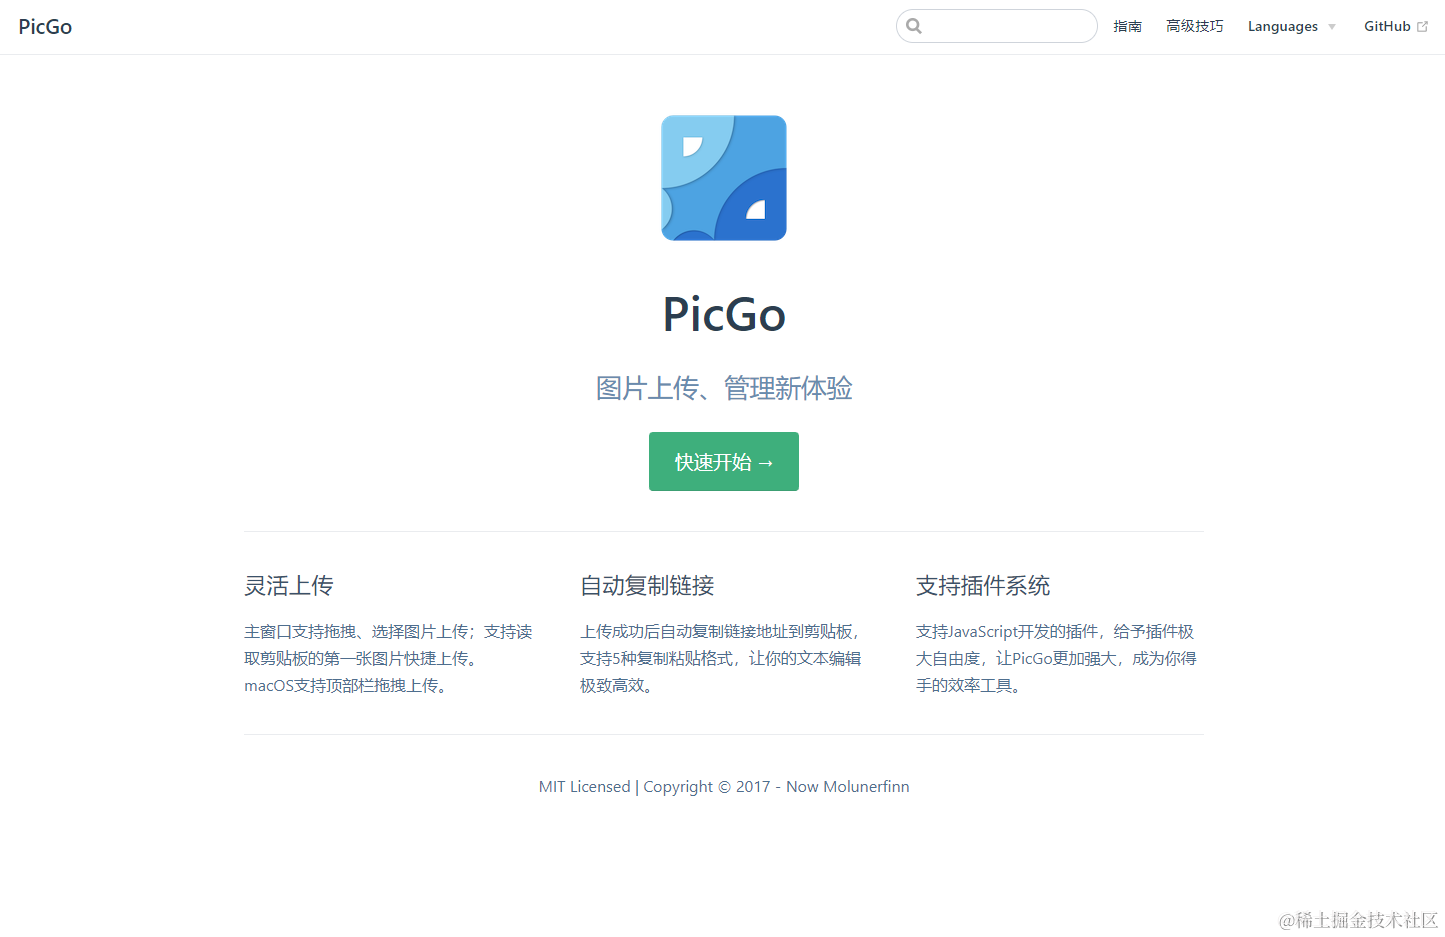This screenshot has width=1445, height=937.
Task: Click the arrow next to Languages
Action: click(1331, 27)
